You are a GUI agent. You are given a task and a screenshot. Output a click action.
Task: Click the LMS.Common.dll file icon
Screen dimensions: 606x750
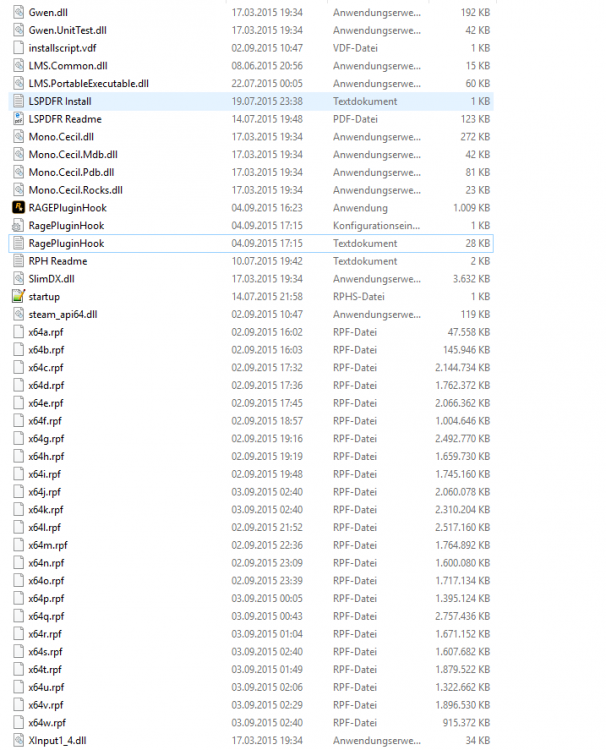tap(18, 66)
